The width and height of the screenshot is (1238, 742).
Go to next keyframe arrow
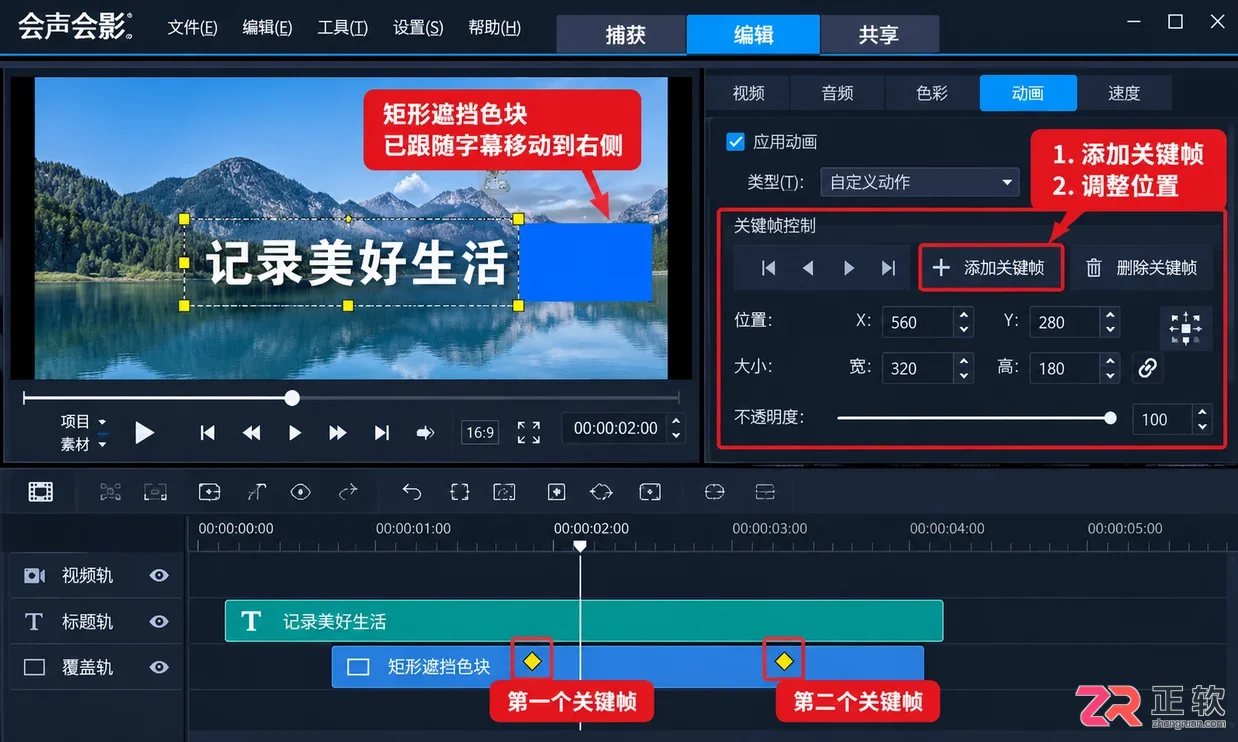click(x=849, y=268)
